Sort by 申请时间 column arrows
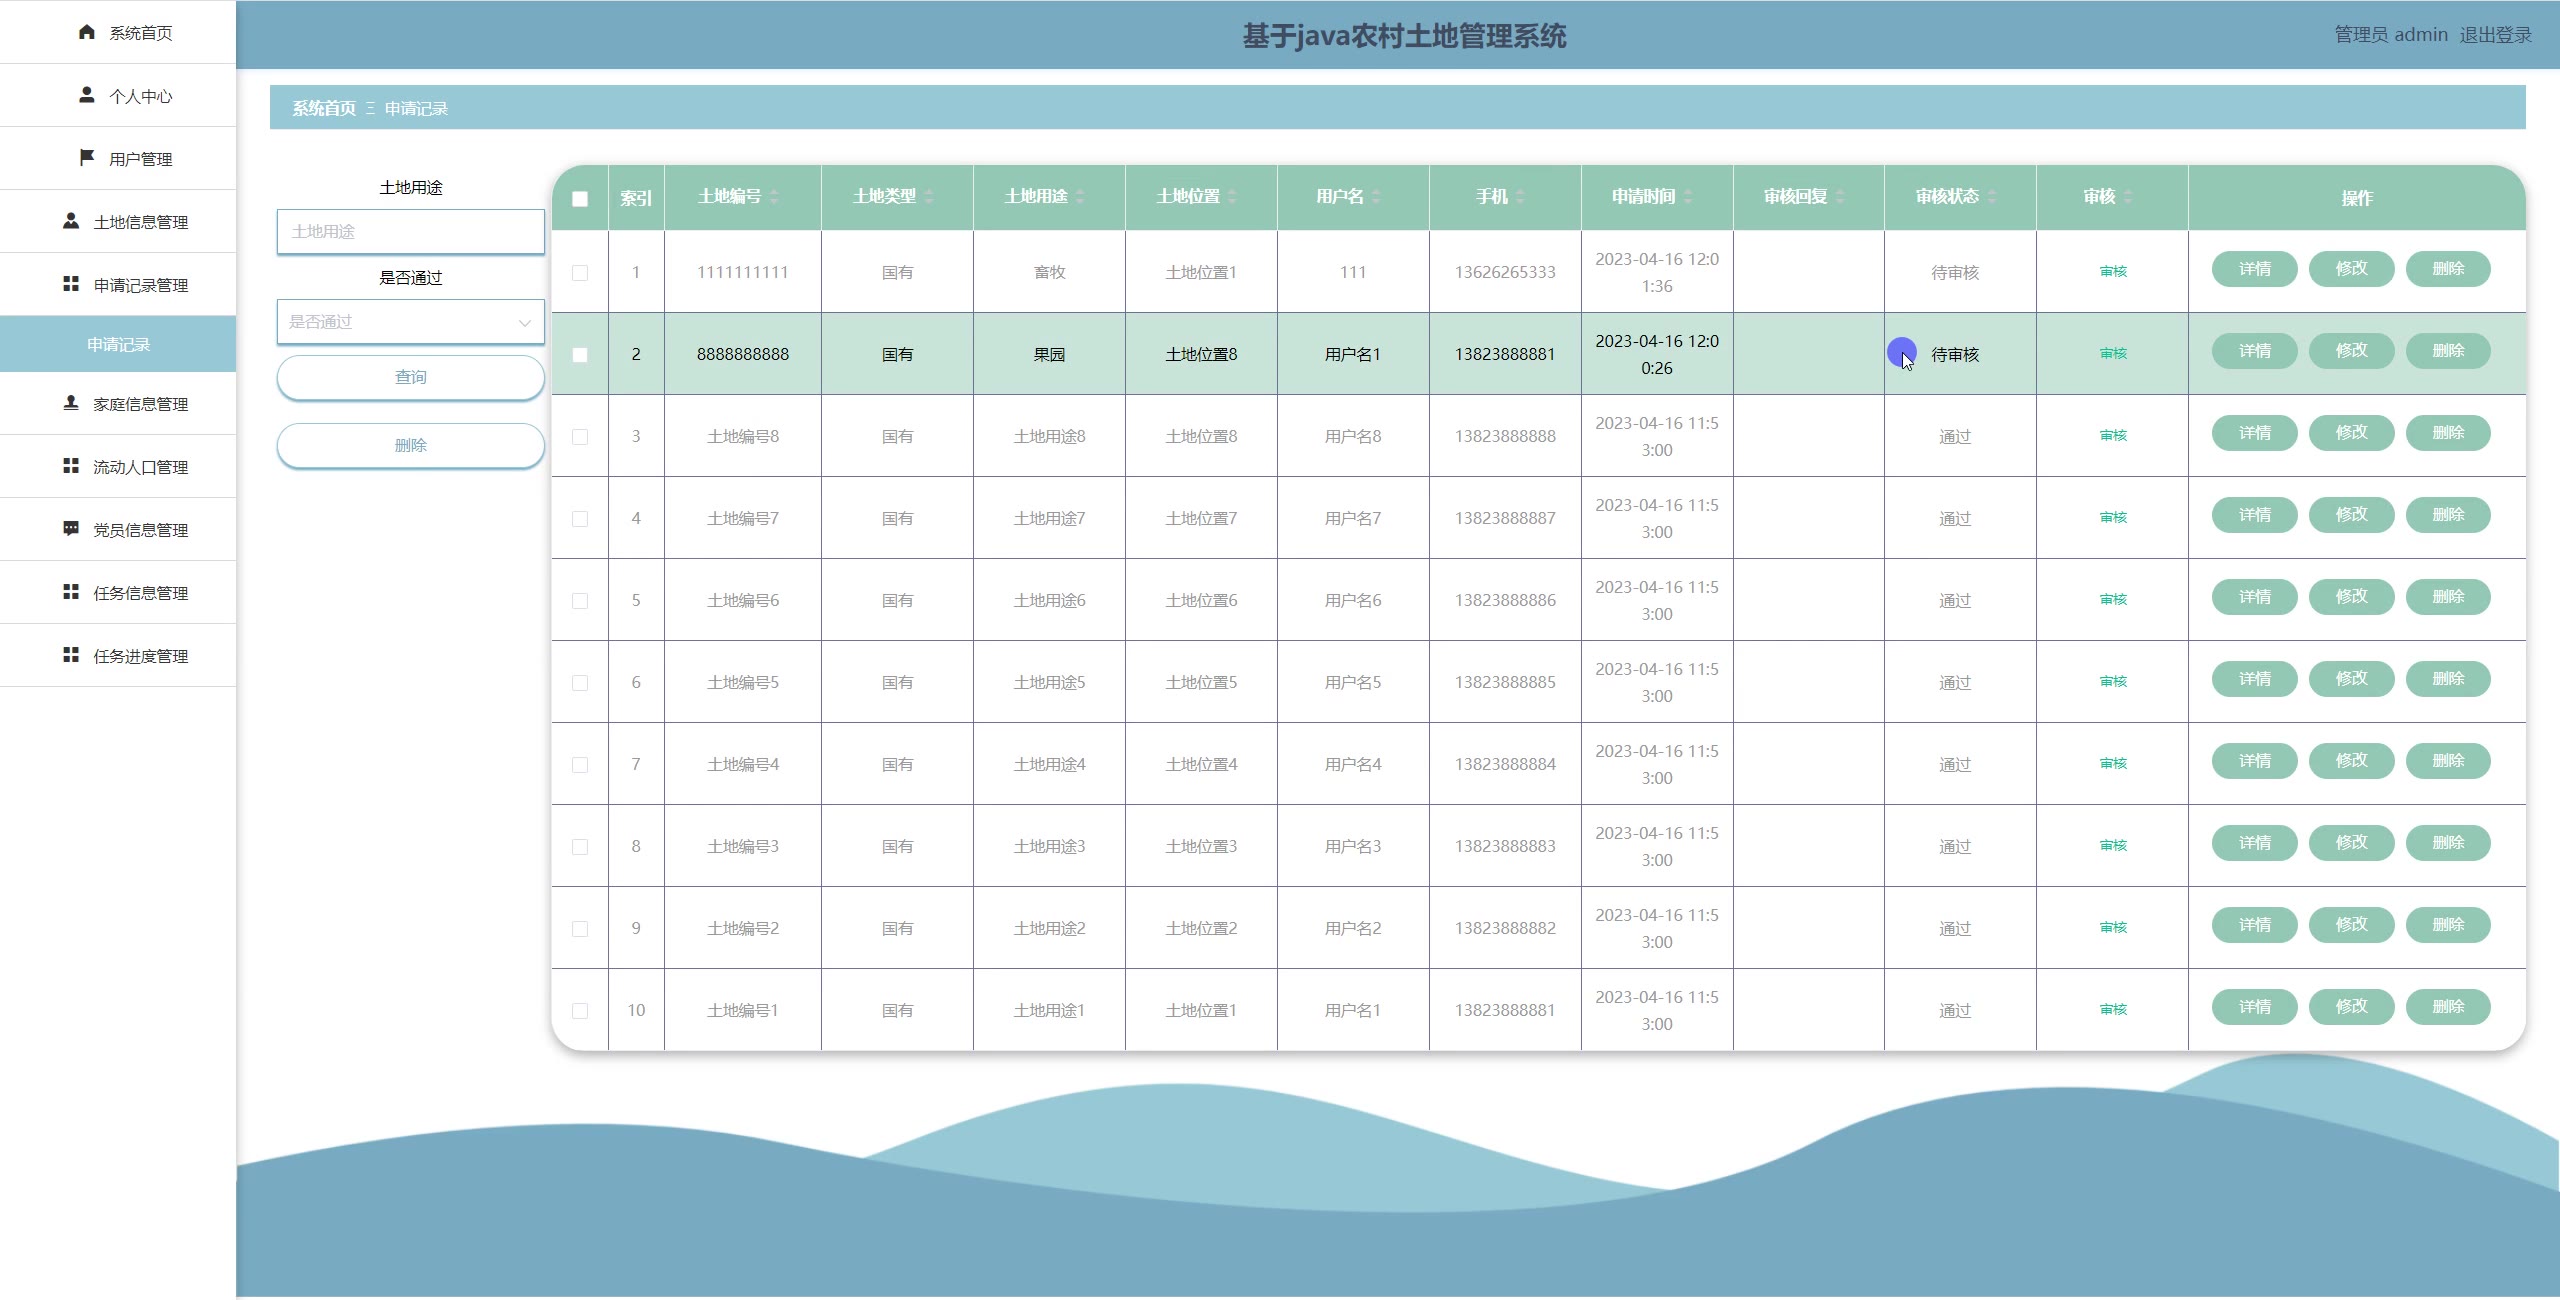This screenshot has height=1300, width=2560. pos(1688,197)
